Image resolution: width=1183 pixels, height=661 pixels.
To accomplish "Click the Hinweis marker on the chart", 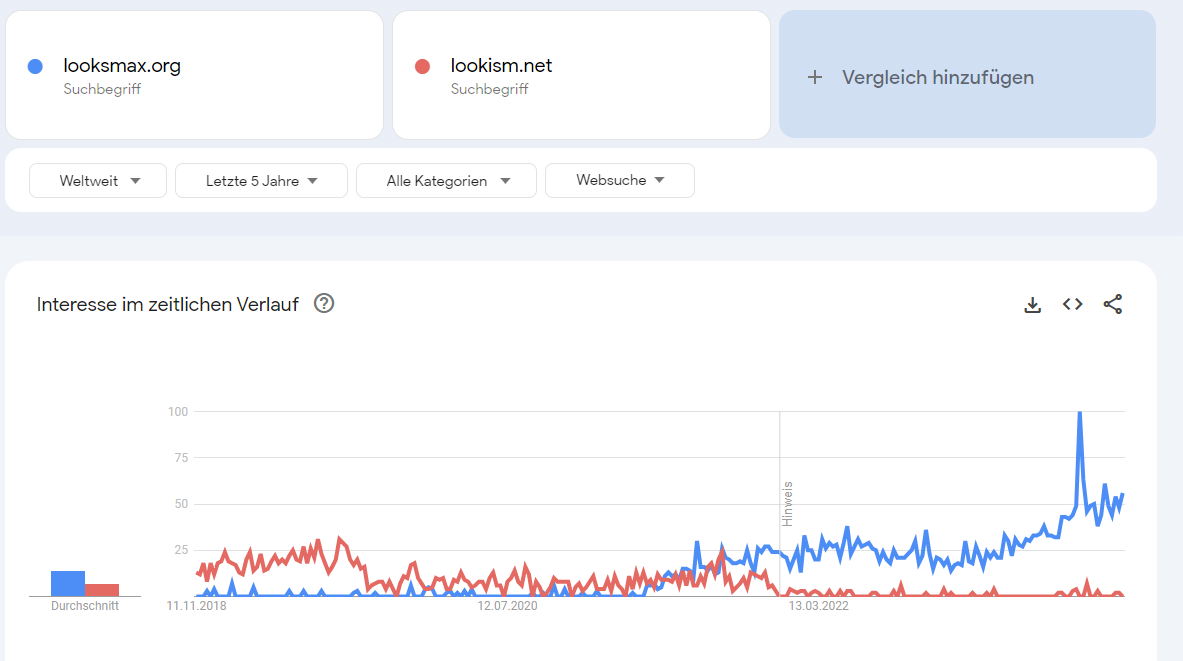I will [788, 504].
